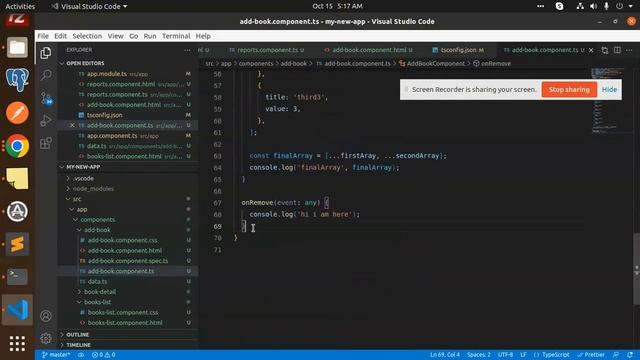Close the add-book.component.ts editor tab
This screenshot has height=360, width=640.
[591, 50]
